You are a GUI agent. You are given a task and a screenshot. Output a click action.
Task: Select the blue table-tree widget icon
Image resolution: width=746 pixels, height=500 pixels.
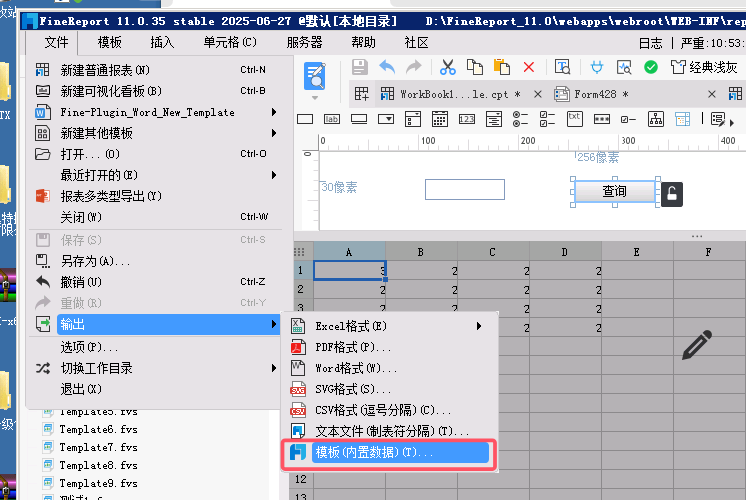pyautogui.click(x=682, y=119)
